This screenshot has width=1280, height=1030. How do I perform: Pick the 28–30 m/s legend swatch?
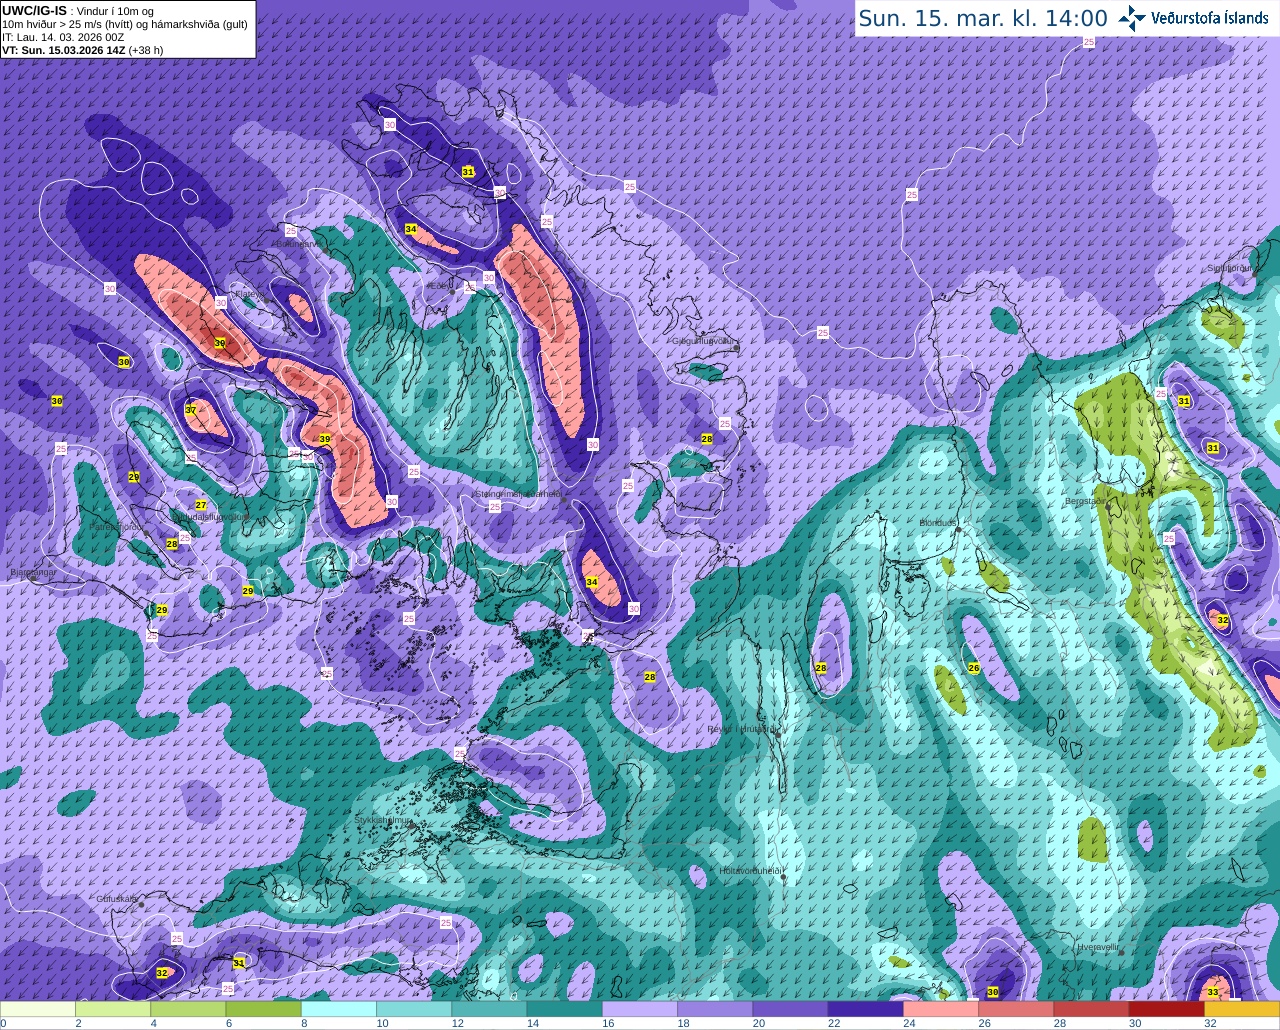point(1091,1009)
